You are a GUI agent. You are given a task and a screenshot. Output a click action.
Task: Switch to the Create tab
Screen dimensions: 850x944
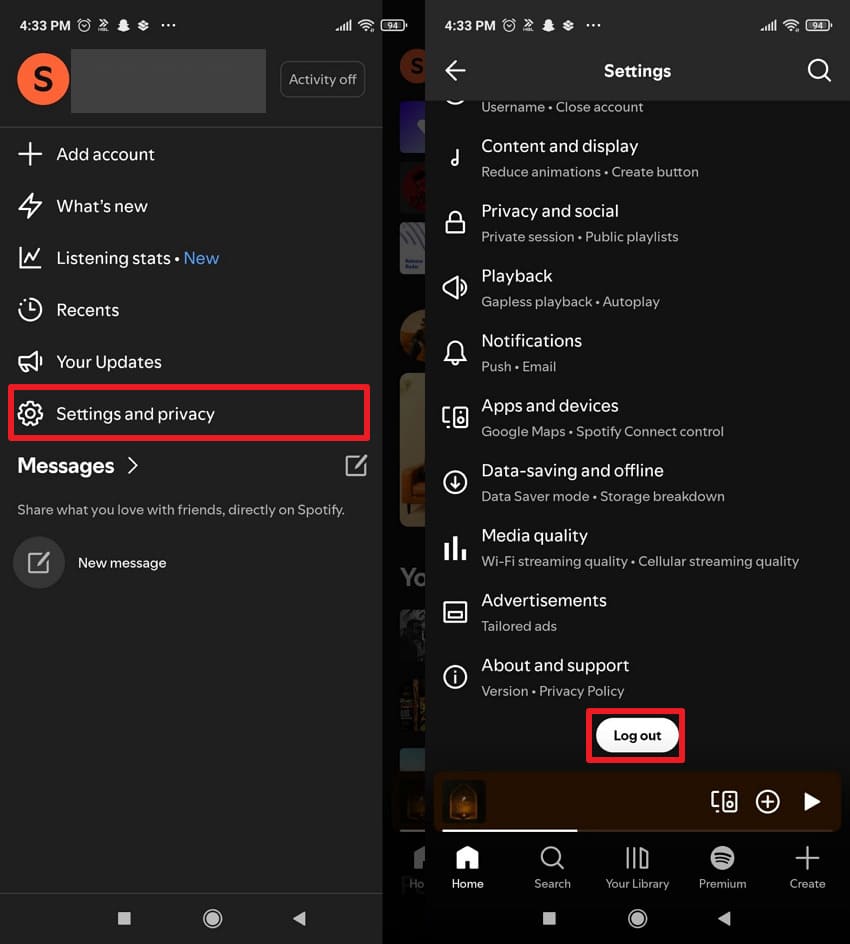807,868
